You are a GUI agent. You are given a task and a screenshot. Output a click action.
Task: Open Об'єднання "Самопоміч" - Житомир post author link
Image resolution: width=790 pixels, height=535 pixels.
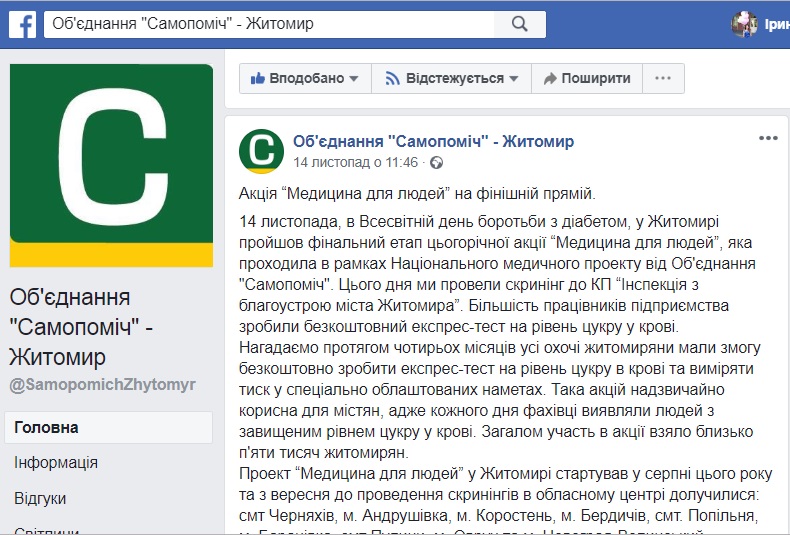(433, 142)
